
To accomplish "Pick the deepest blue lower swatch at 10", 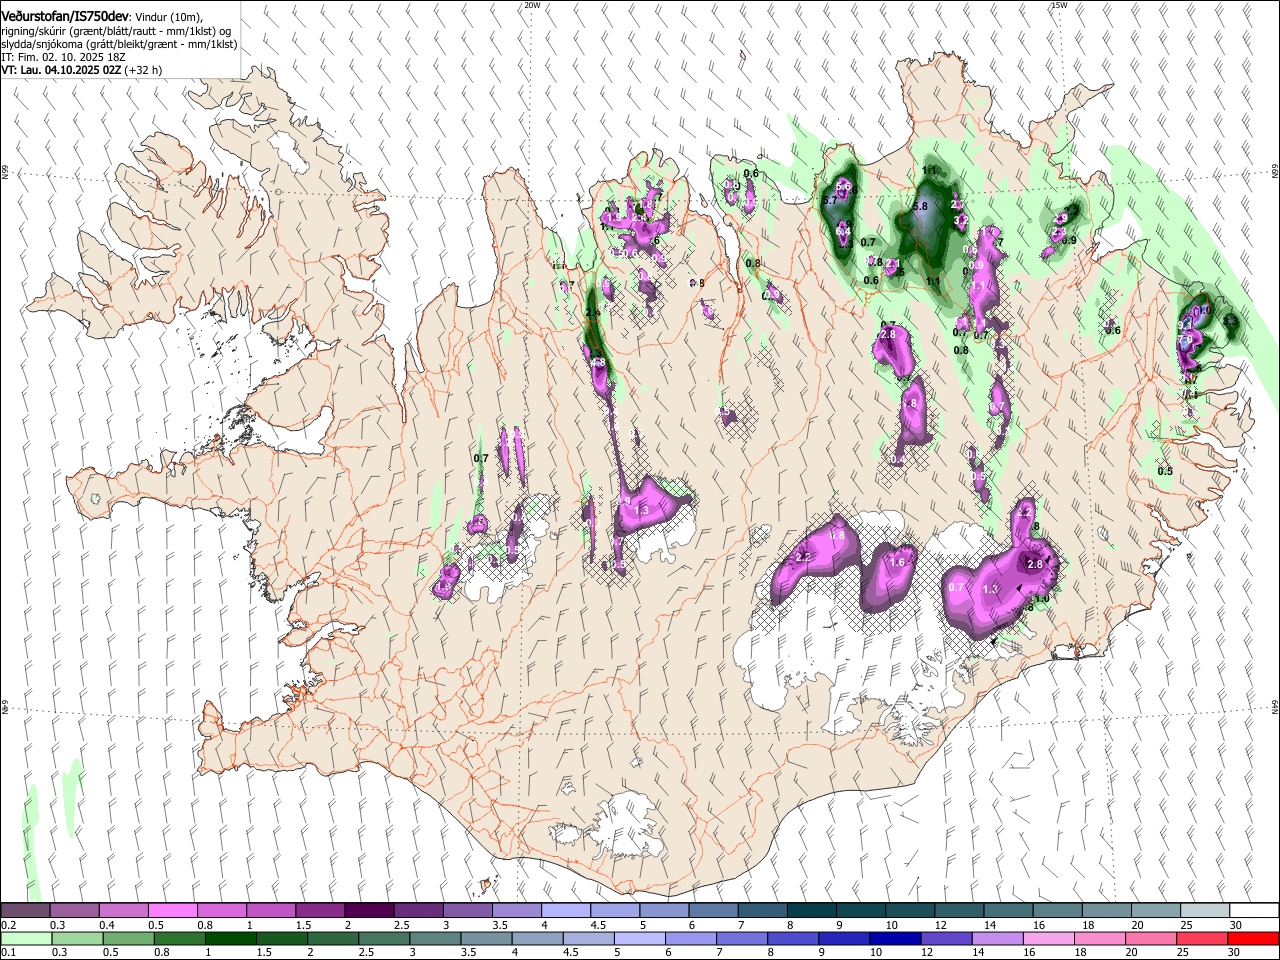I will click(x=895, y=938).
